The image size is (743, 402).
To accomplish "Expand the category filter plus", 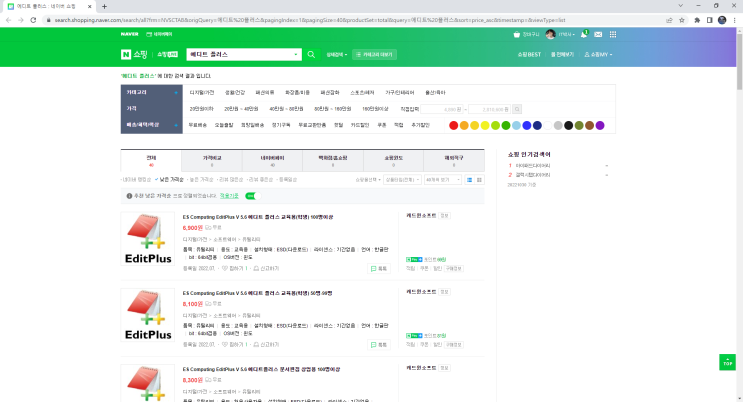I will 176,92.
